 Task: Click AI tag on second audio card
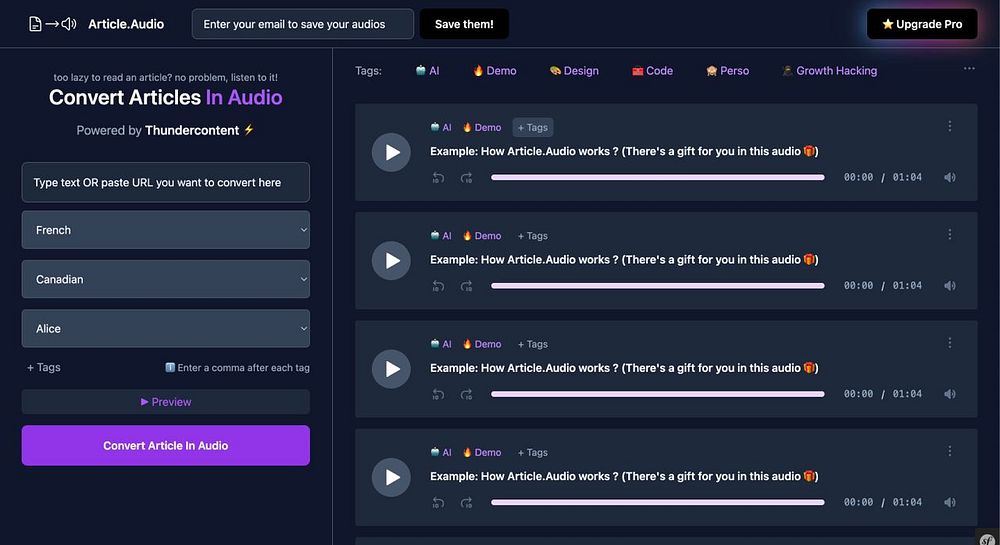pyautogui.click(x=441, y=236)
